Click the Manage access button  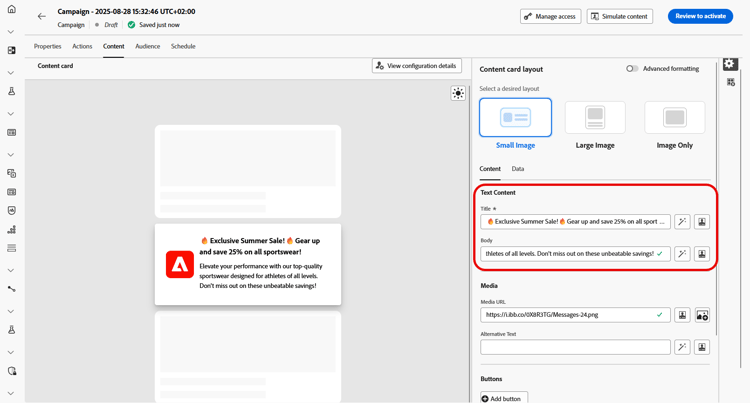(x=551, y=16)
